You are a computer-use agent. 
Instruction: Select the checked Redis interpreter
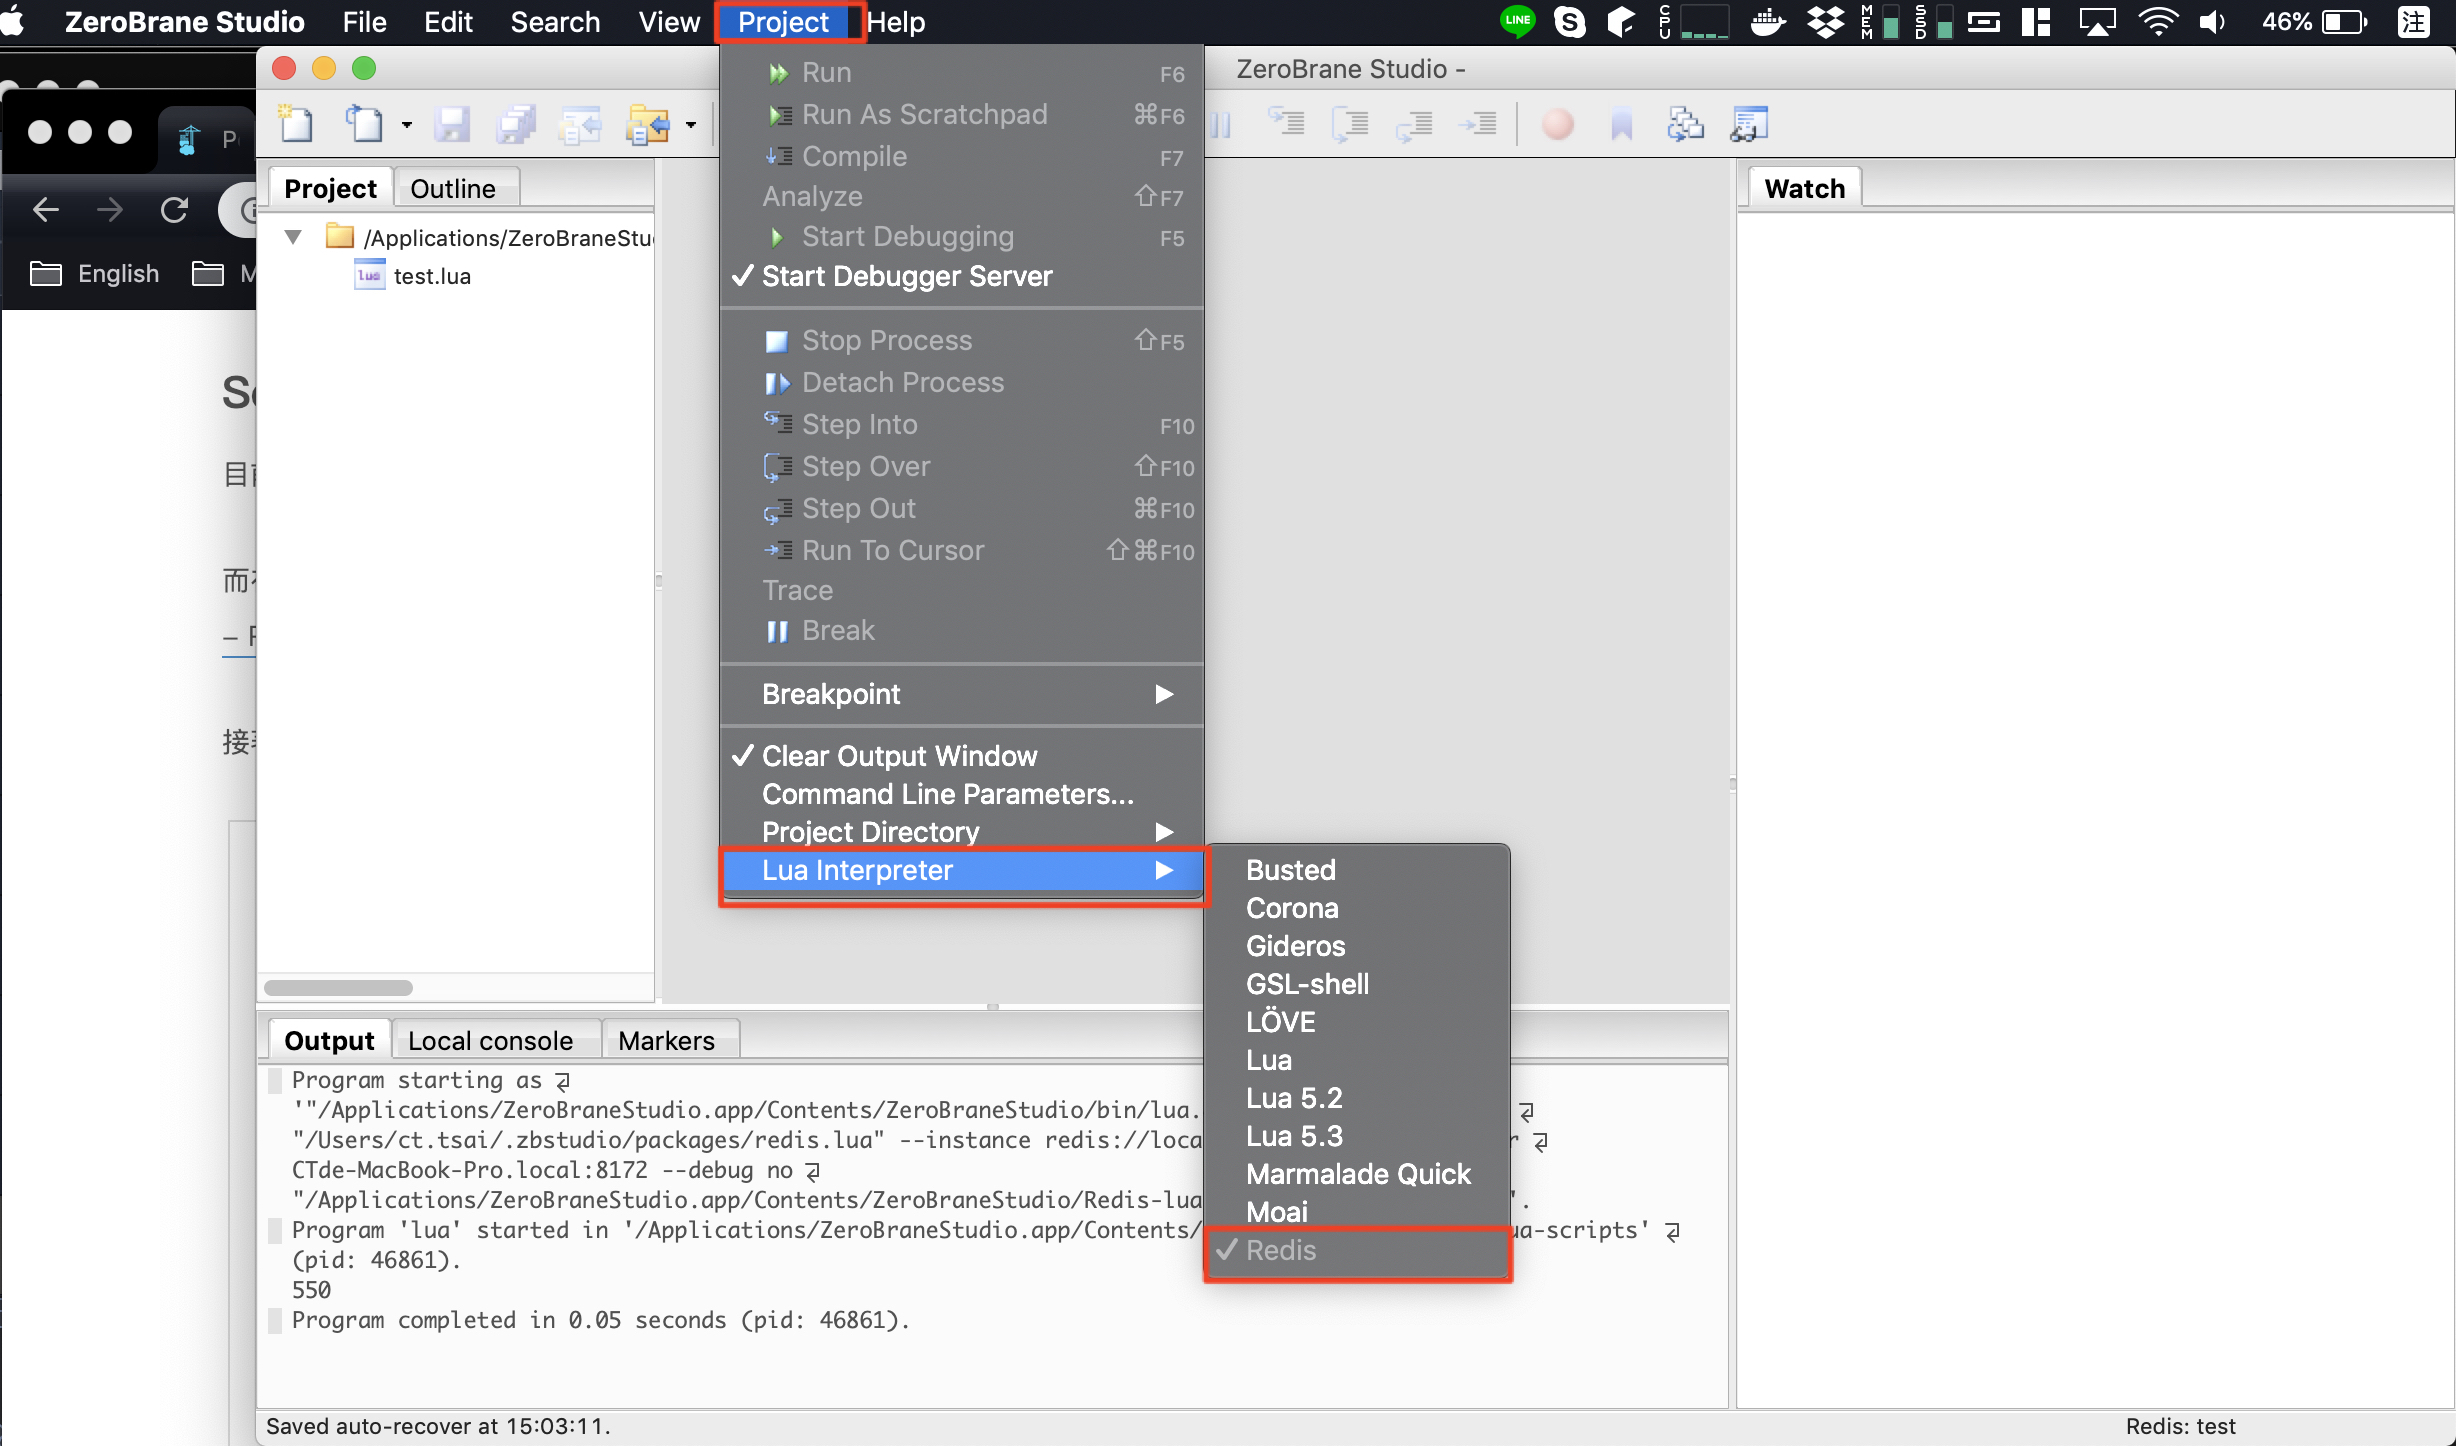(x=1280, y=1250)
